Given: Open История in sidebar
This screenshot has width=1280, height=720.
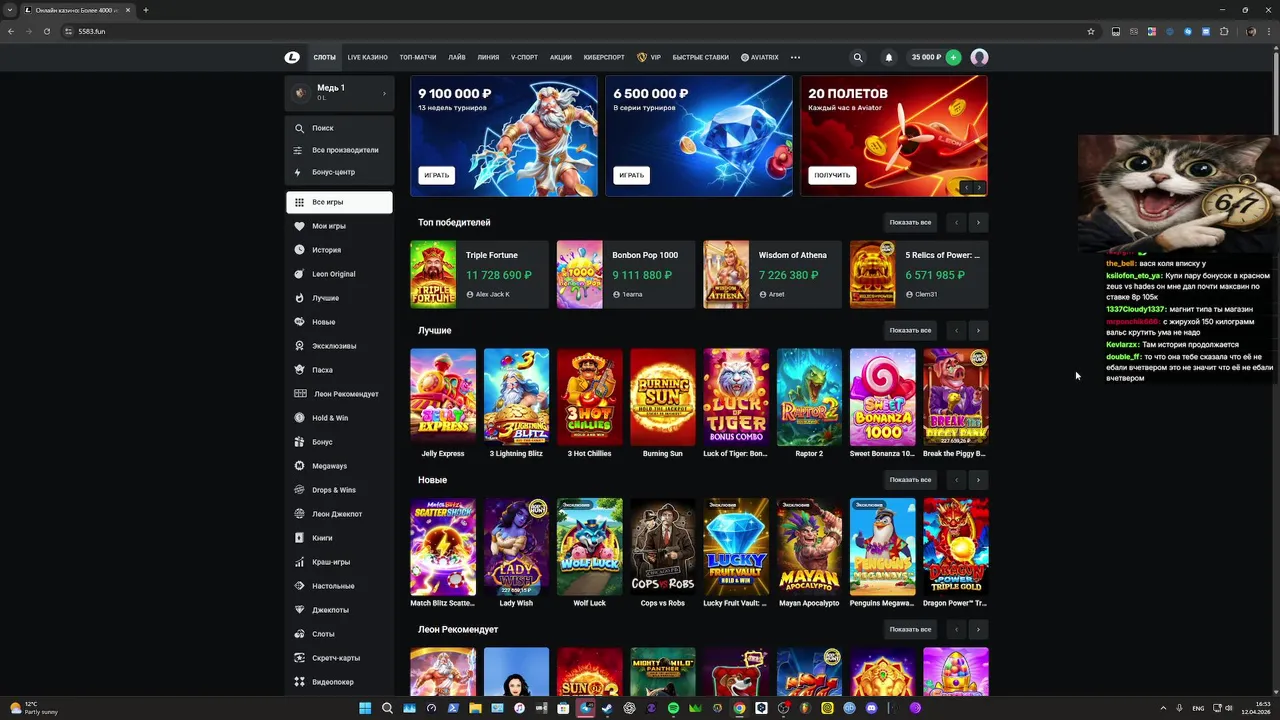Looking at the screenshot, I should click(x=339, y=250).
